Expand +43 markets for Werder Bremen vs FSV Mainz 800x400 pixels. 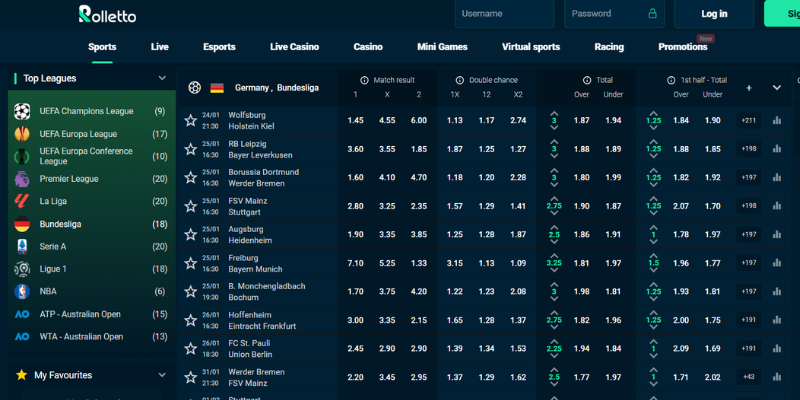(x=748, y=377)
